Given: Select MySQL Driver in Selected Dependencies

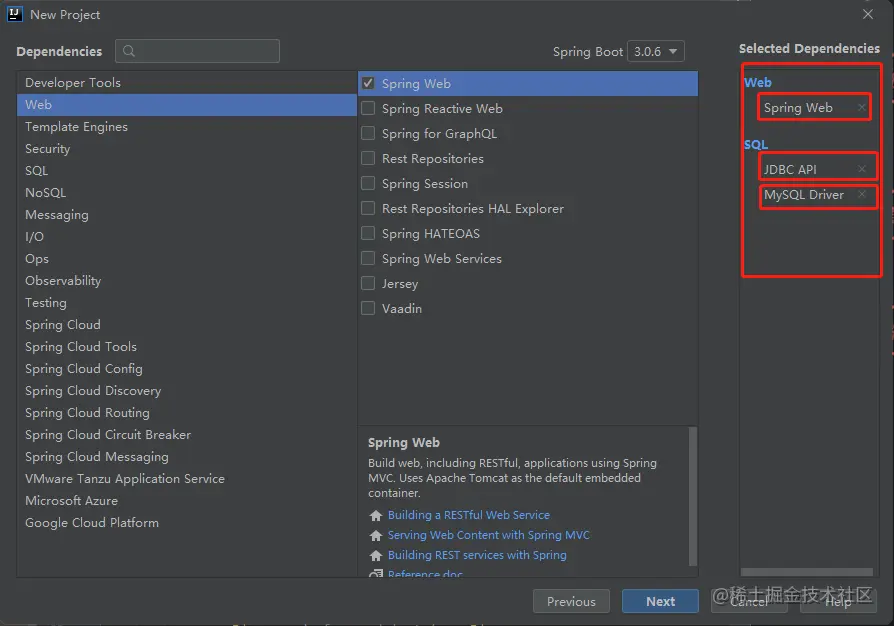Looking at the screenshot, I should tap(804, 195).
